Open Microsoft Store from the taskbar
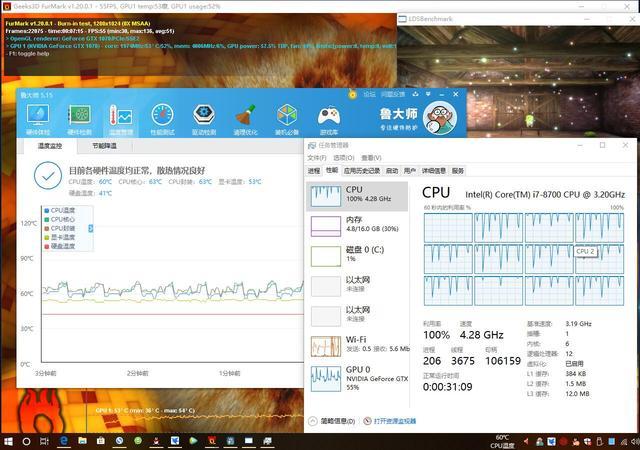The width and height of the screenshot is (640, 450). (x=101, y=441)
